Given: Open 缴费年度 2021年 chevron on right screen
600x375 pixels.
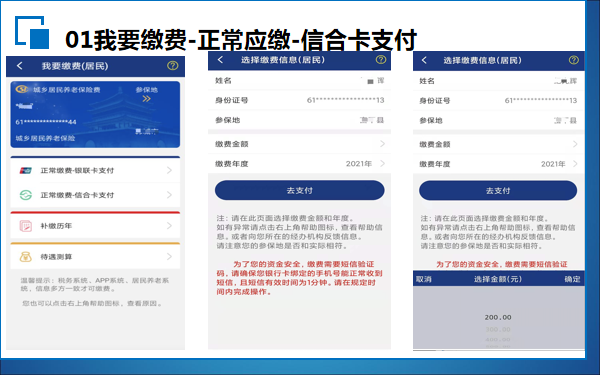Looking at the screenshot, I should pyautogui.click(x=575, y=164).
